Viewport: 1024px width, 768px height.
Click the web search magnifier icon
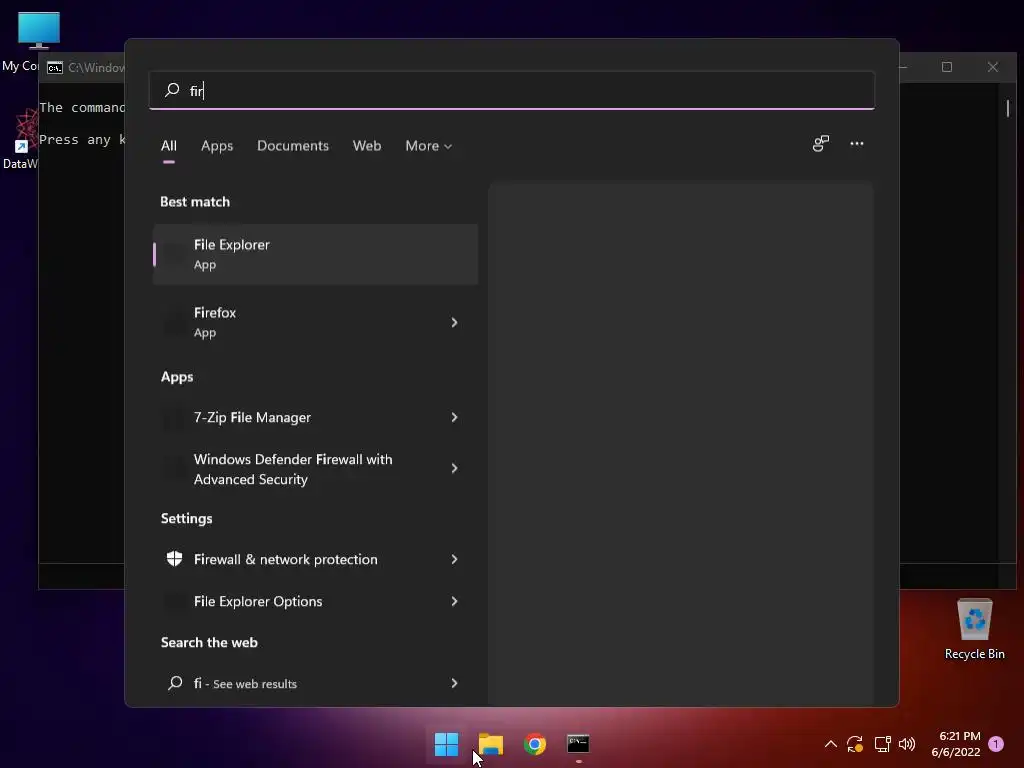(175, 683)
